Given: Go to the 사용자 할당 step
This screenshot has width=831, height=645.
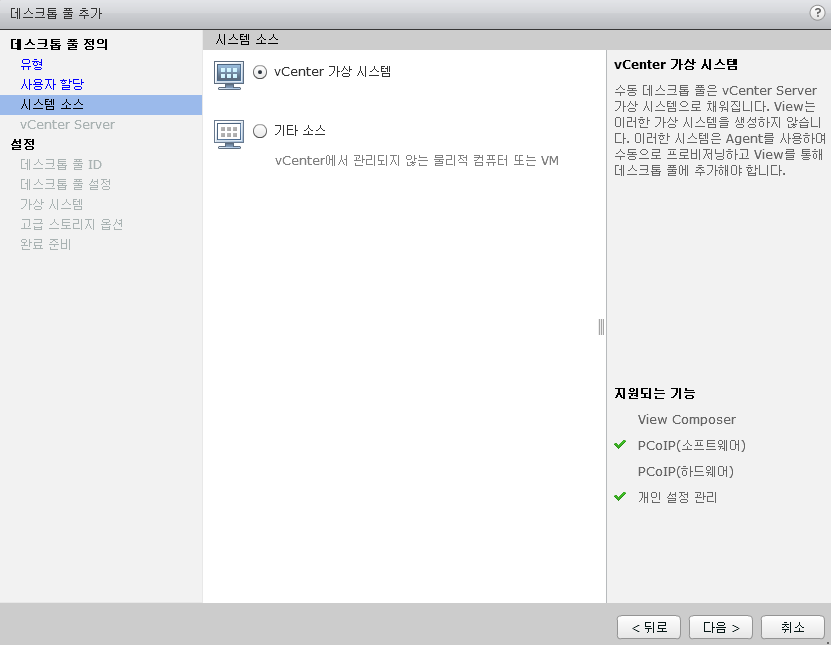Looking at the screenshot, I should click(x=52, y=84).
